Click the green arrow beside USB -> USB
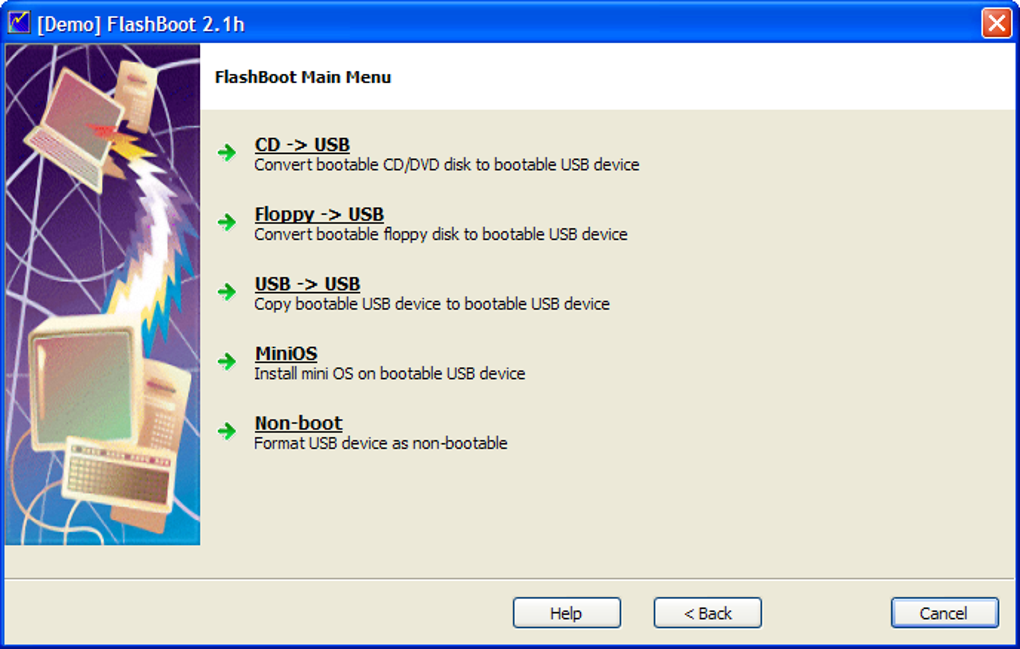 coord(227,292)
